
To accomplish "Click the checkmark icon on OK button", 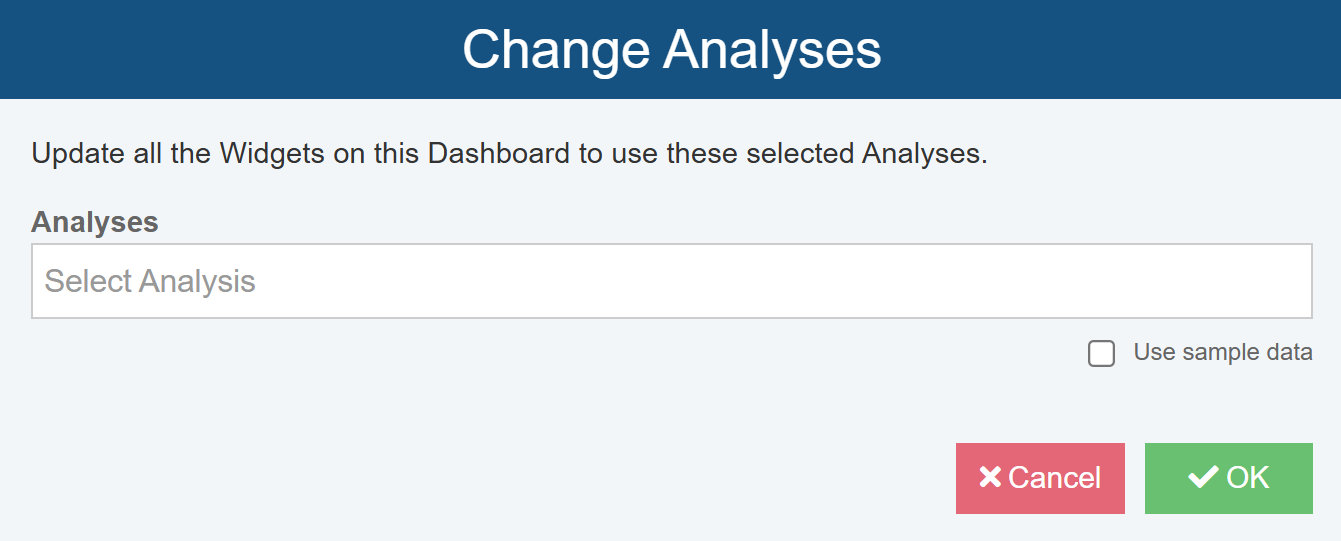I will (1203, 478).
